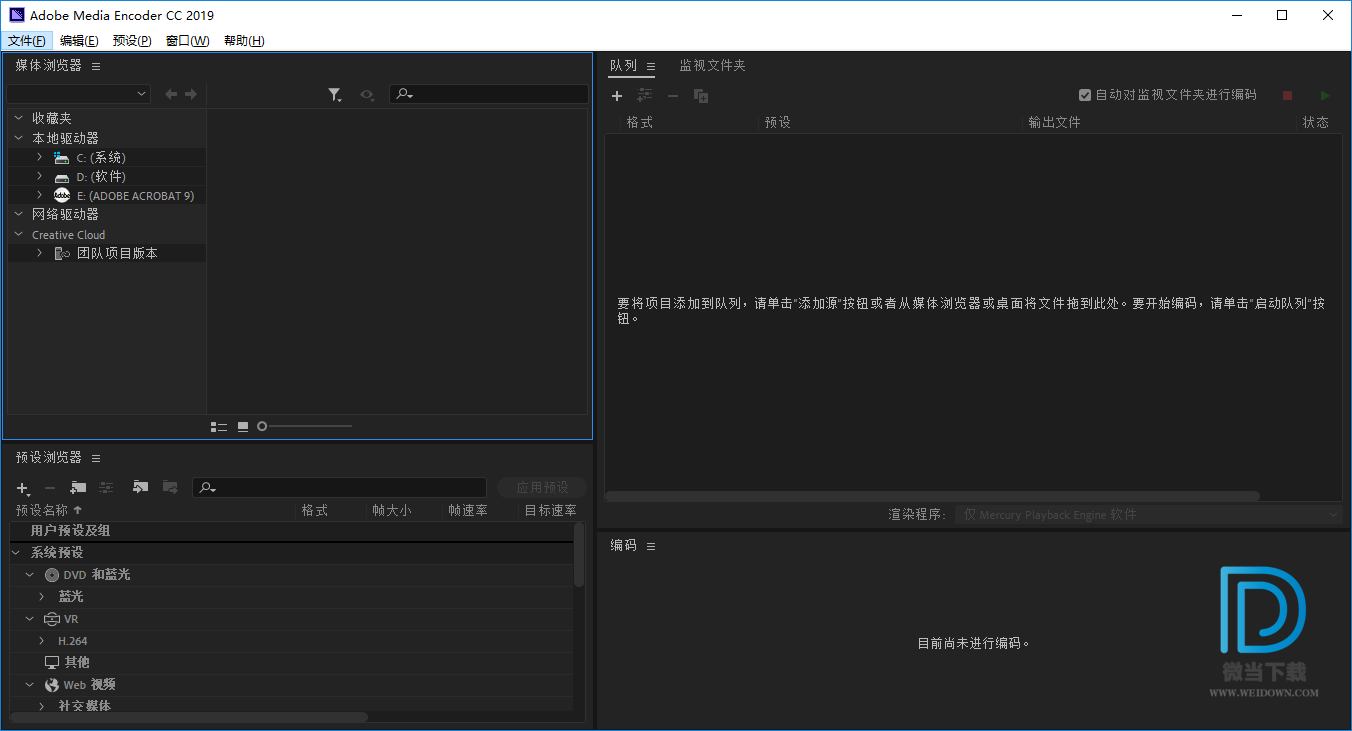Collapse the 网络驱动器 tree node
This screenshot has width=1352, height=731.
point(18,214)
